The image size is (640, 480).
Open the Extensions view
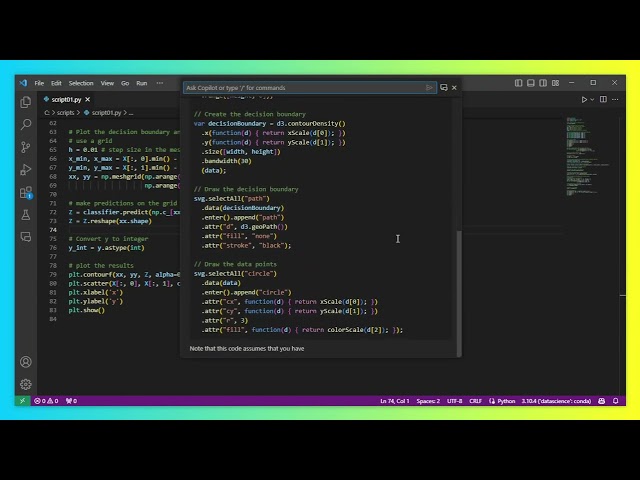coord(26,192)
